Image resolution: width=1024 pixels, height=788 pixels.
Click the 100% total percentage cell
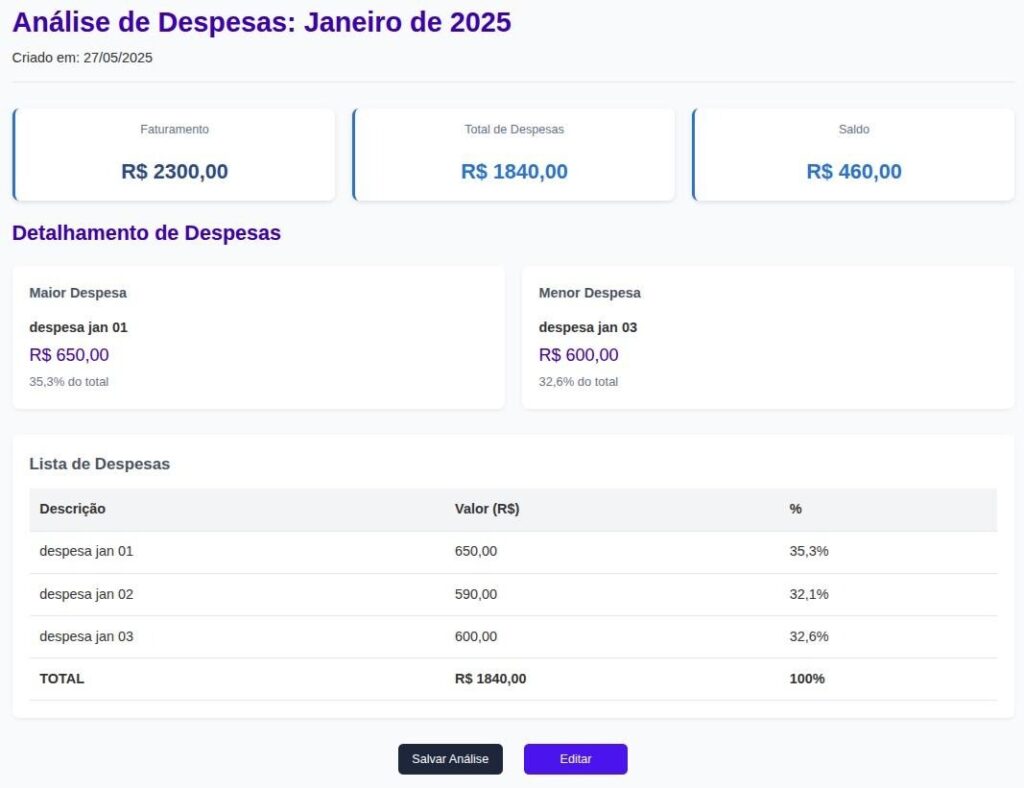point(807,679)
